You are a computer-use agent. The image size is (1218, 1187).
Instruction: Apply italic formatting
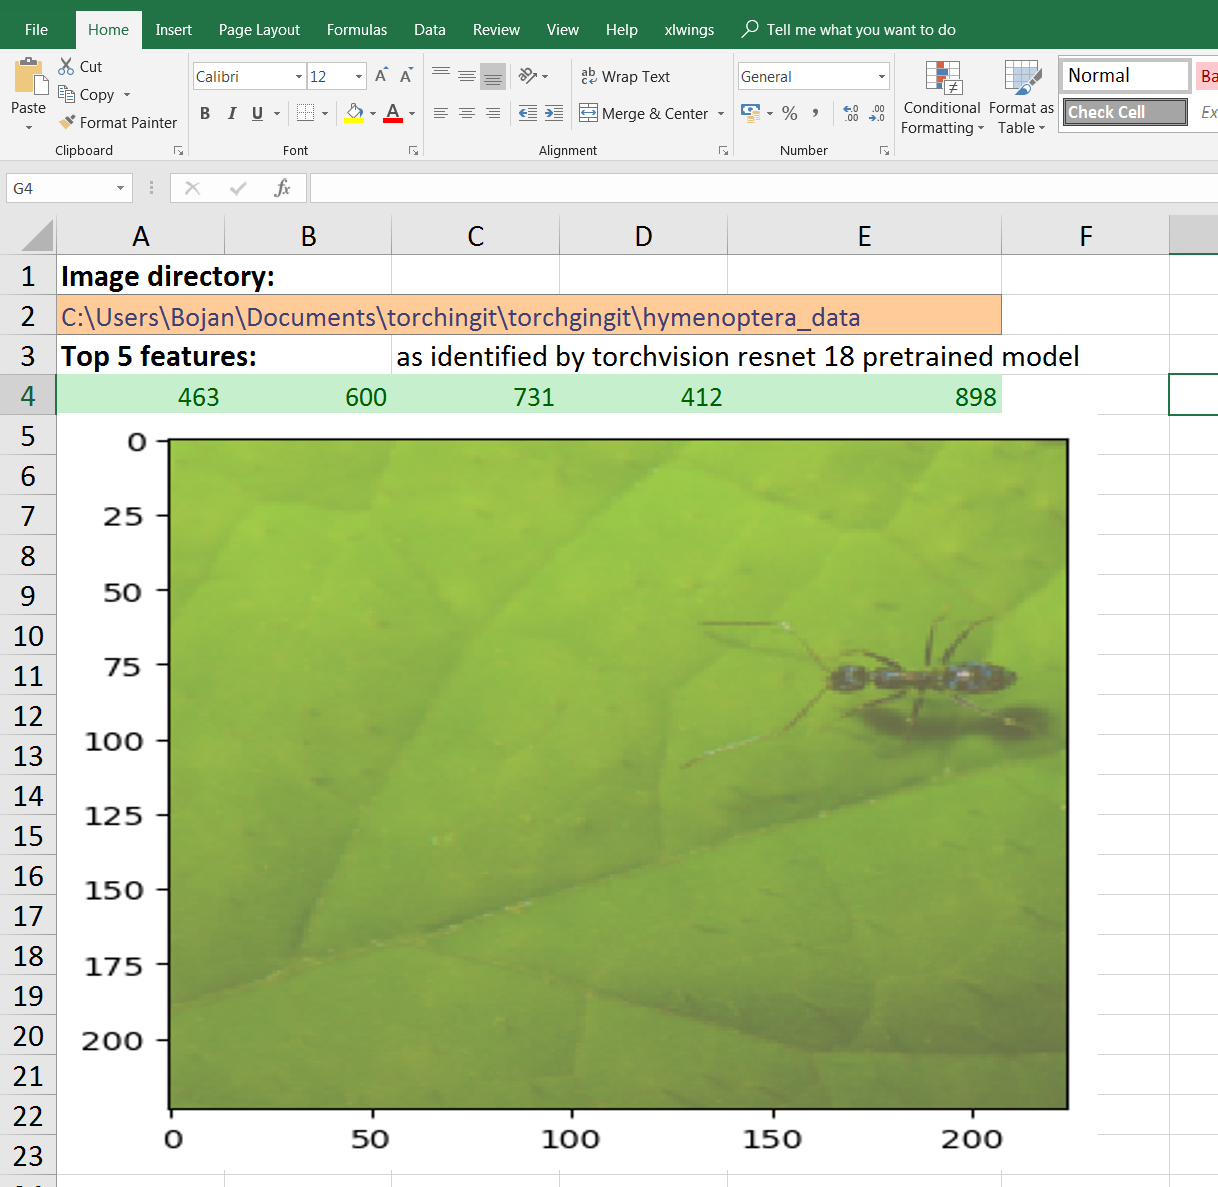232,114
